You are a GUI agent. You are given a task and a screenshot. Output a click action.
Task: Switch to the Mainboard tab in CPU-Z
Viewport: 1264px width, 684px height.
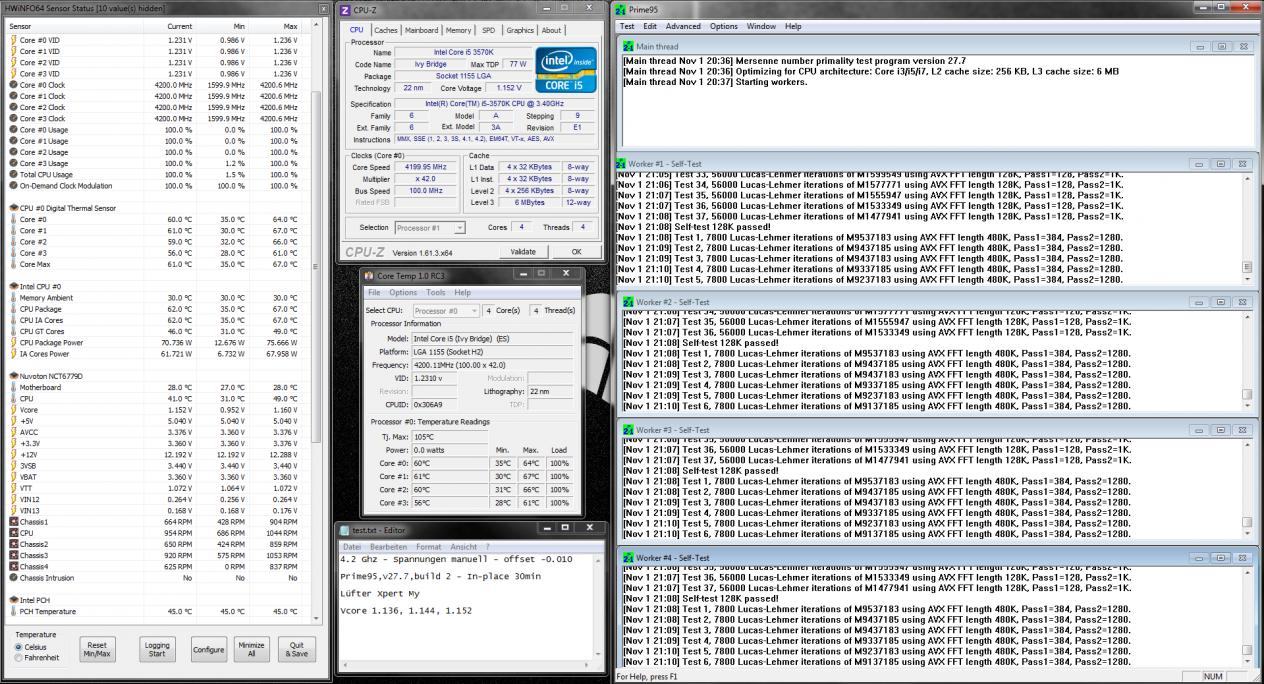pos(421,30)
